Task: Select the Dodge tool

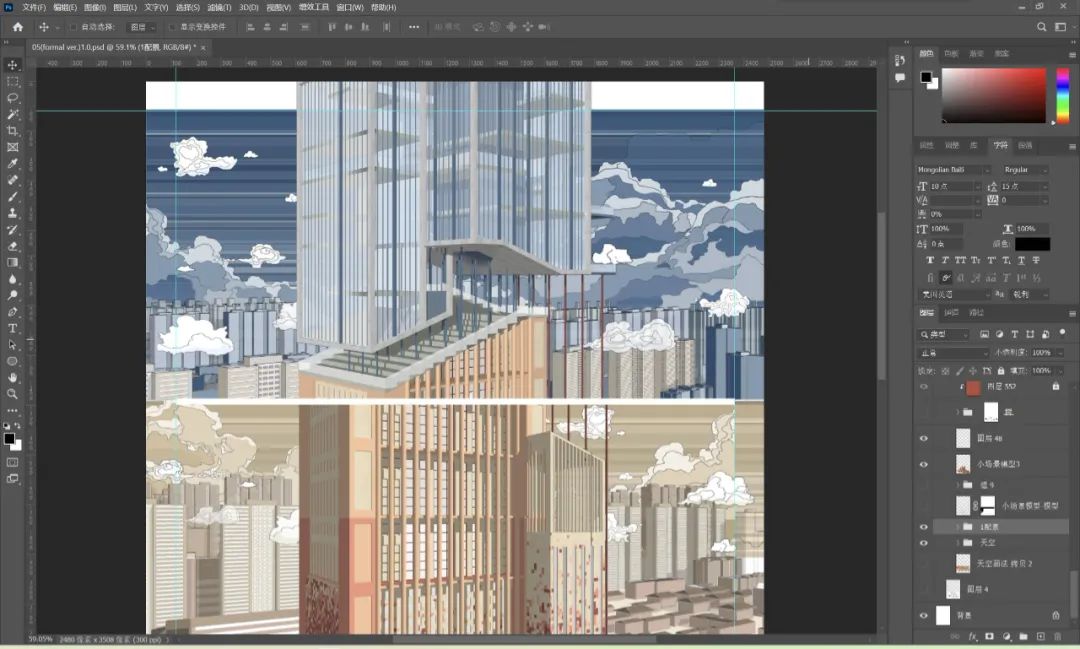Action: coord(12,296)
